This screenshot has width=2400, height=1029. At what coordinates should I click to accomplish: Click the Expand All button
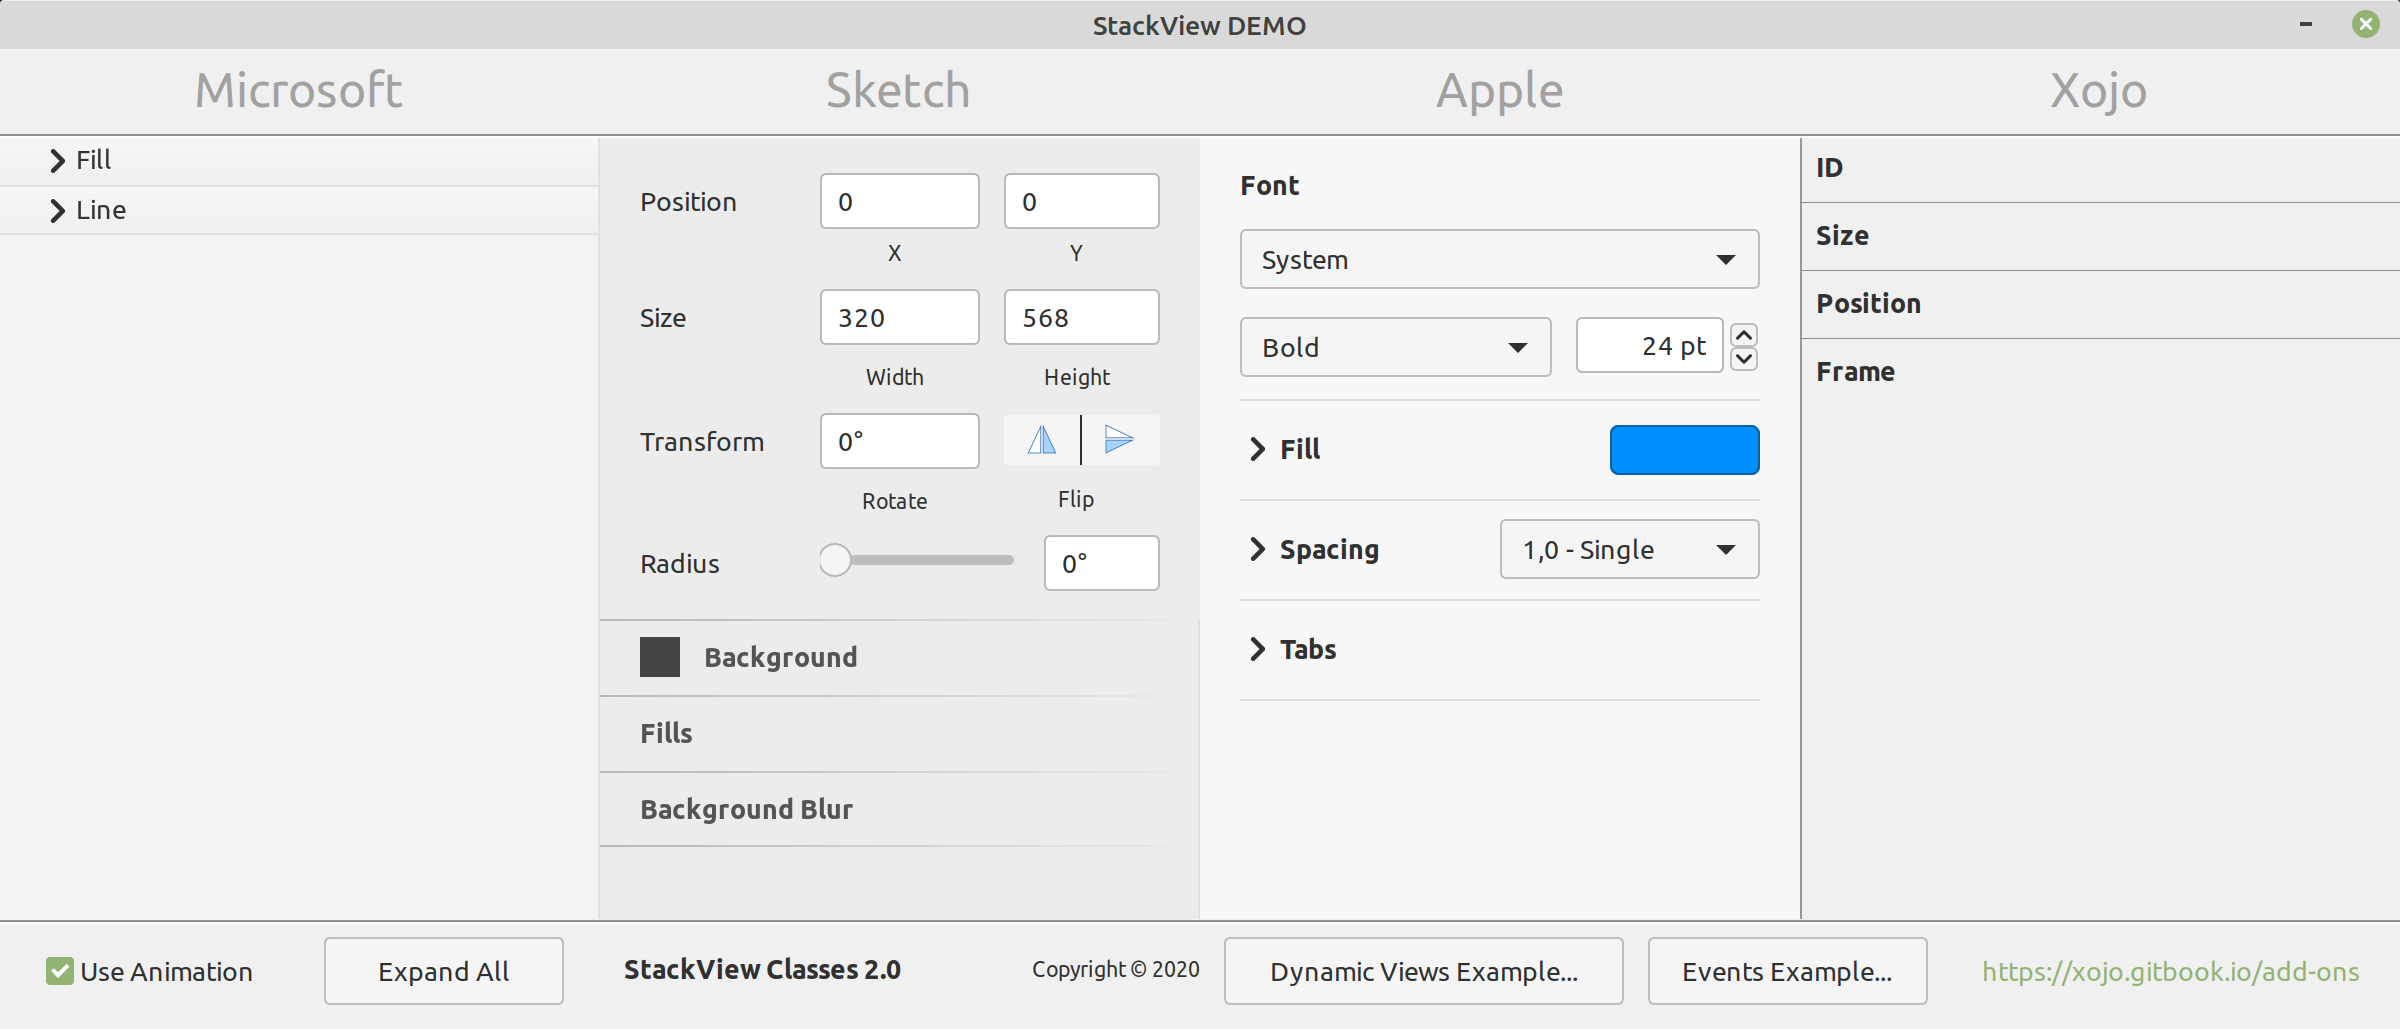443,971
